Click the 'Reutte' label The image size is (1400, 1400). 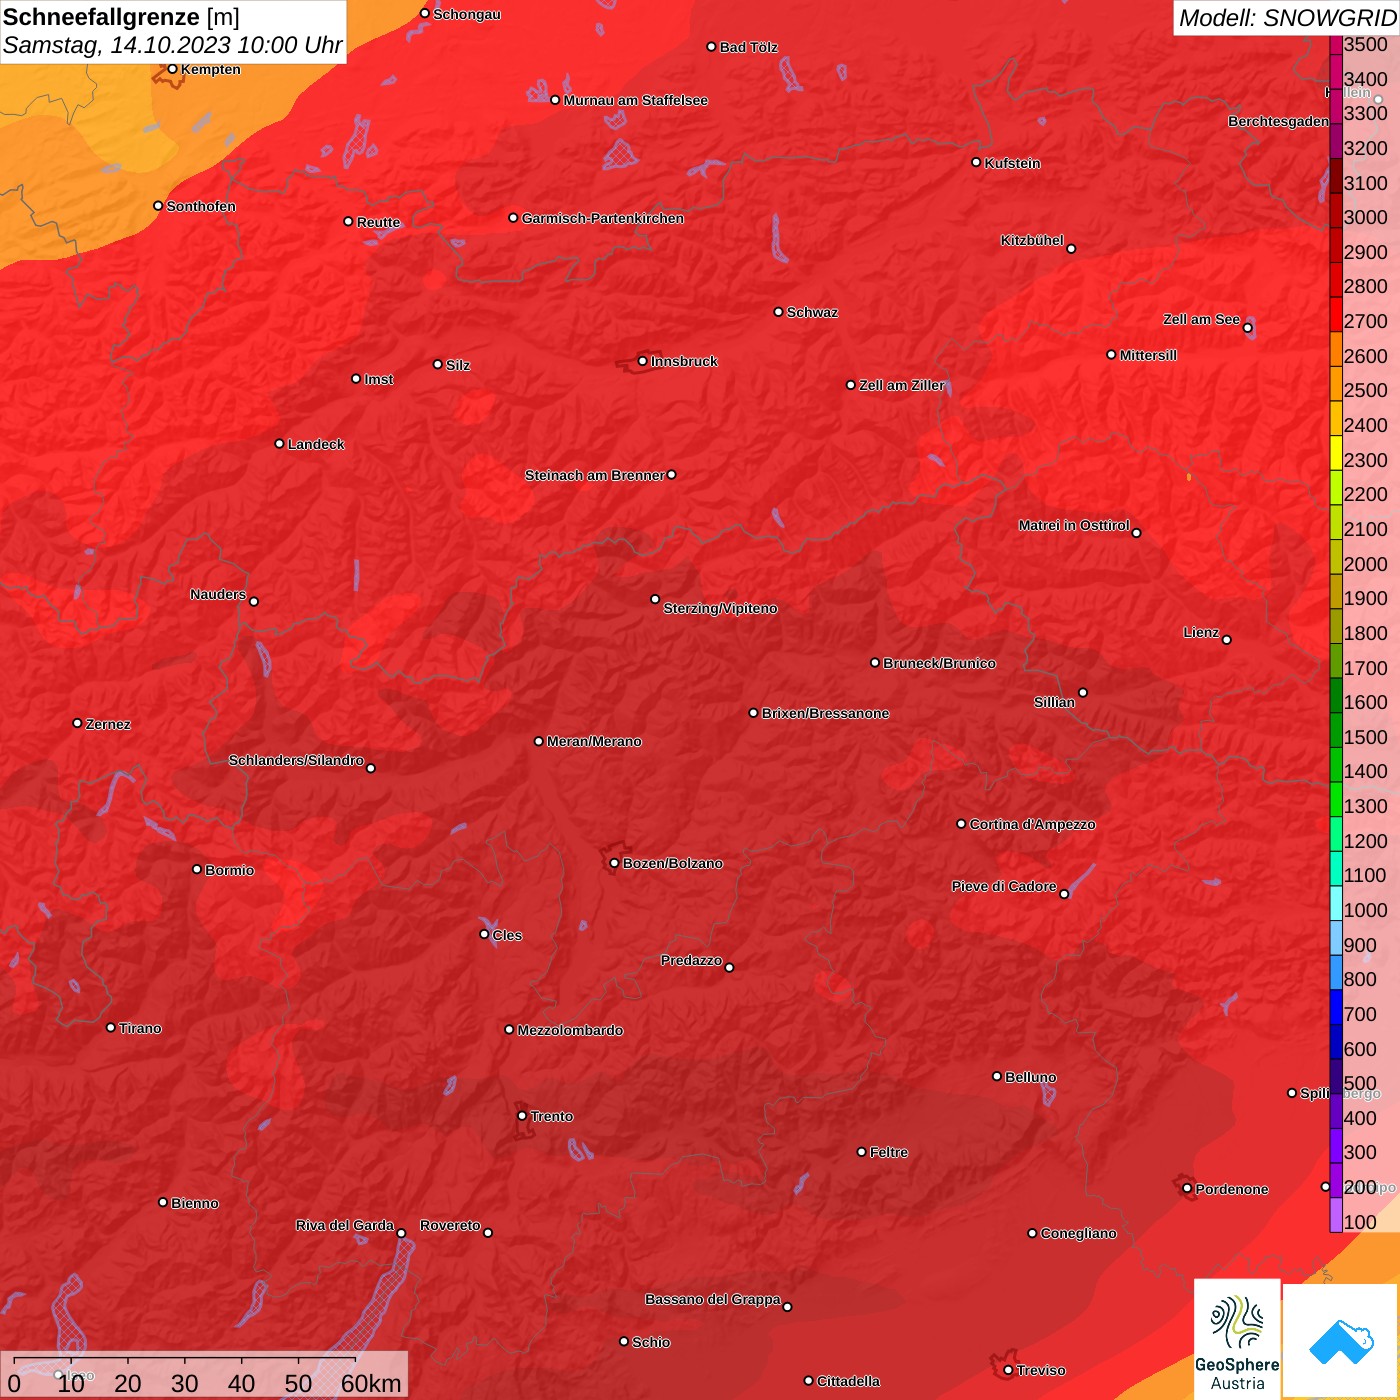[x=378, y=222]
